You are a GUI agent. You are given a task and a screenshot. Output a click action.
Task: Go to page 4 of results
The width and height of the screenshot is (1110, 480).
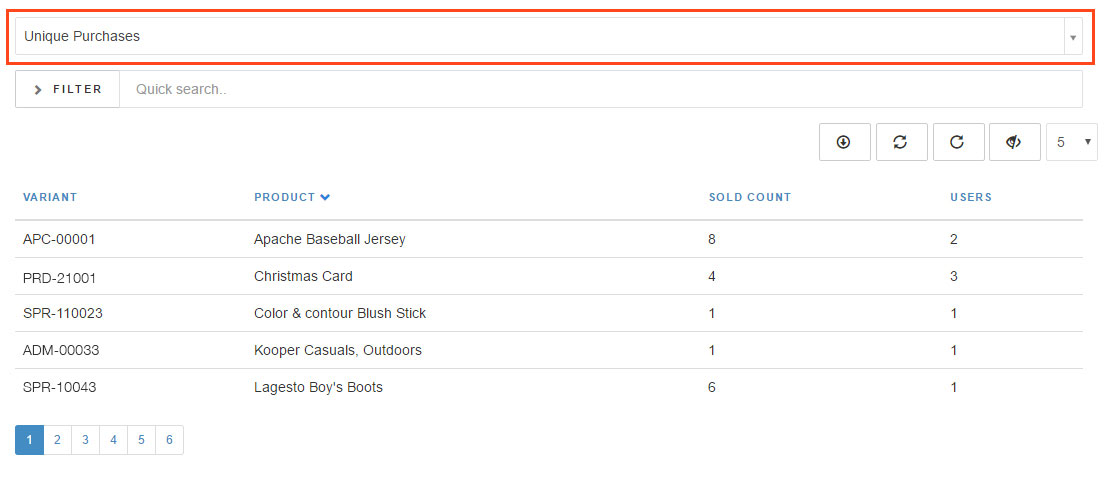113,440
